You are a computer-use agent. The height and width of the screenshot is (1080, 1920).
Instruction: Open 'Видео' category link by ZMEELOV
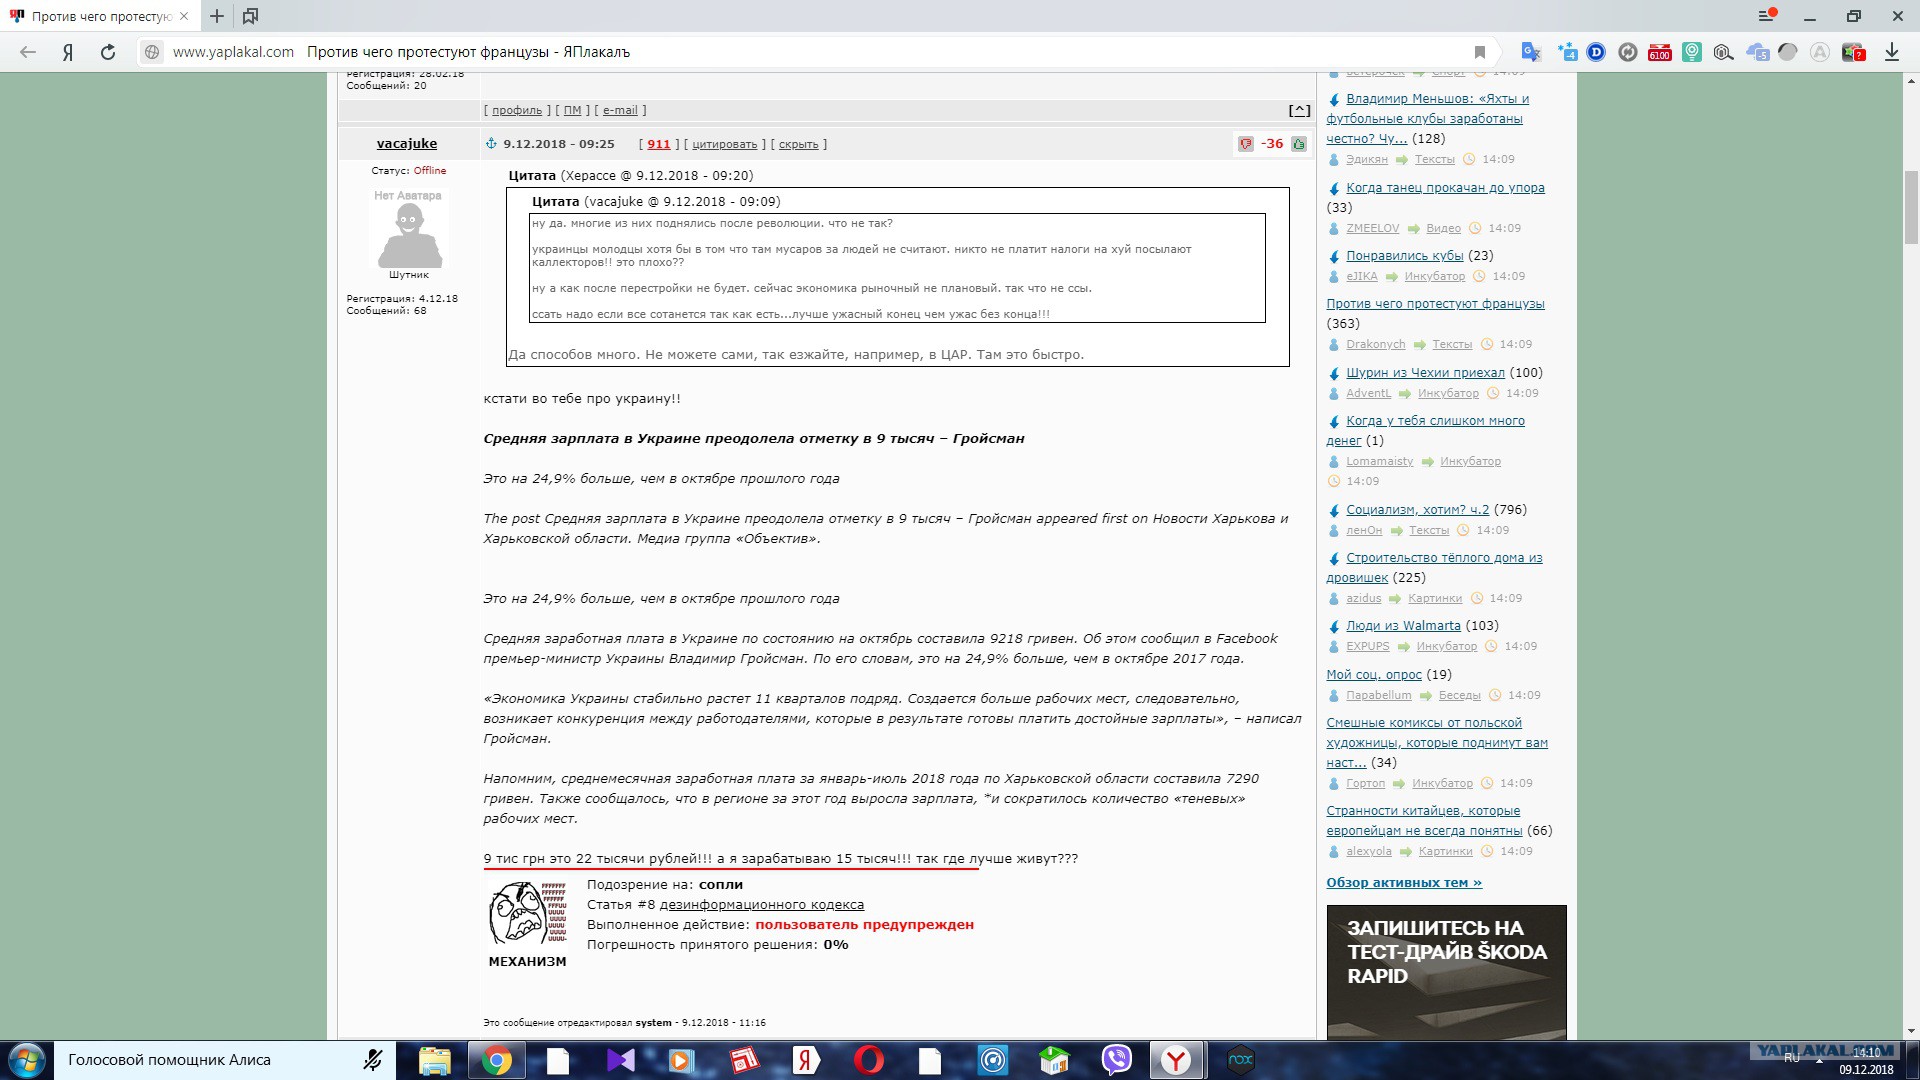tap(1443, 229)
